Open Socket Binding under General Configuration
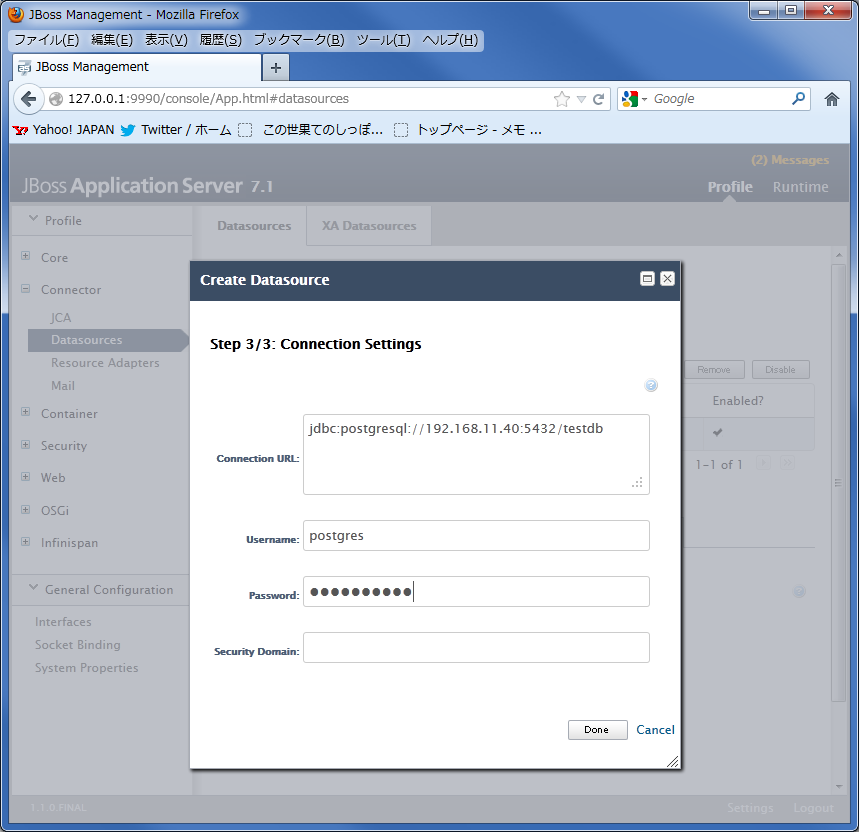The width and height of the screenshot is (859, 832). tap(78, 645)
